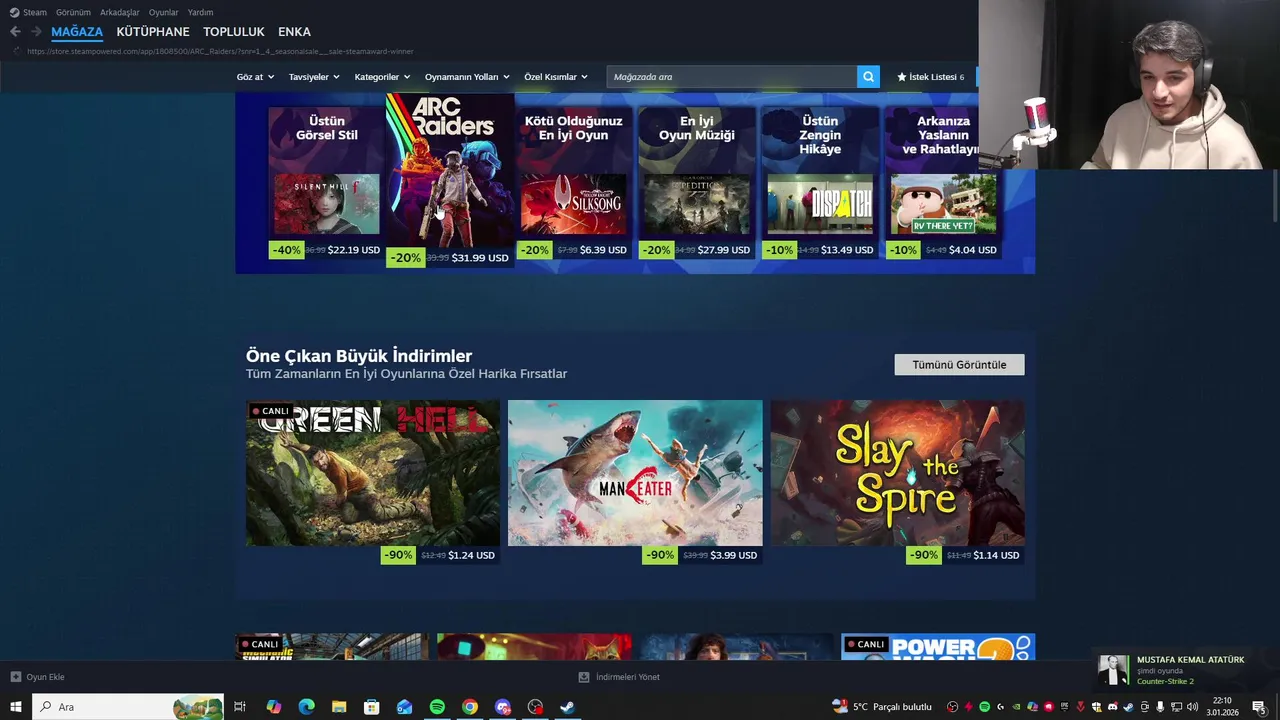The width and height of the screenshot is (1280, 720).
Task: Open the Silent Hill f award card
Action: [327, 183]
